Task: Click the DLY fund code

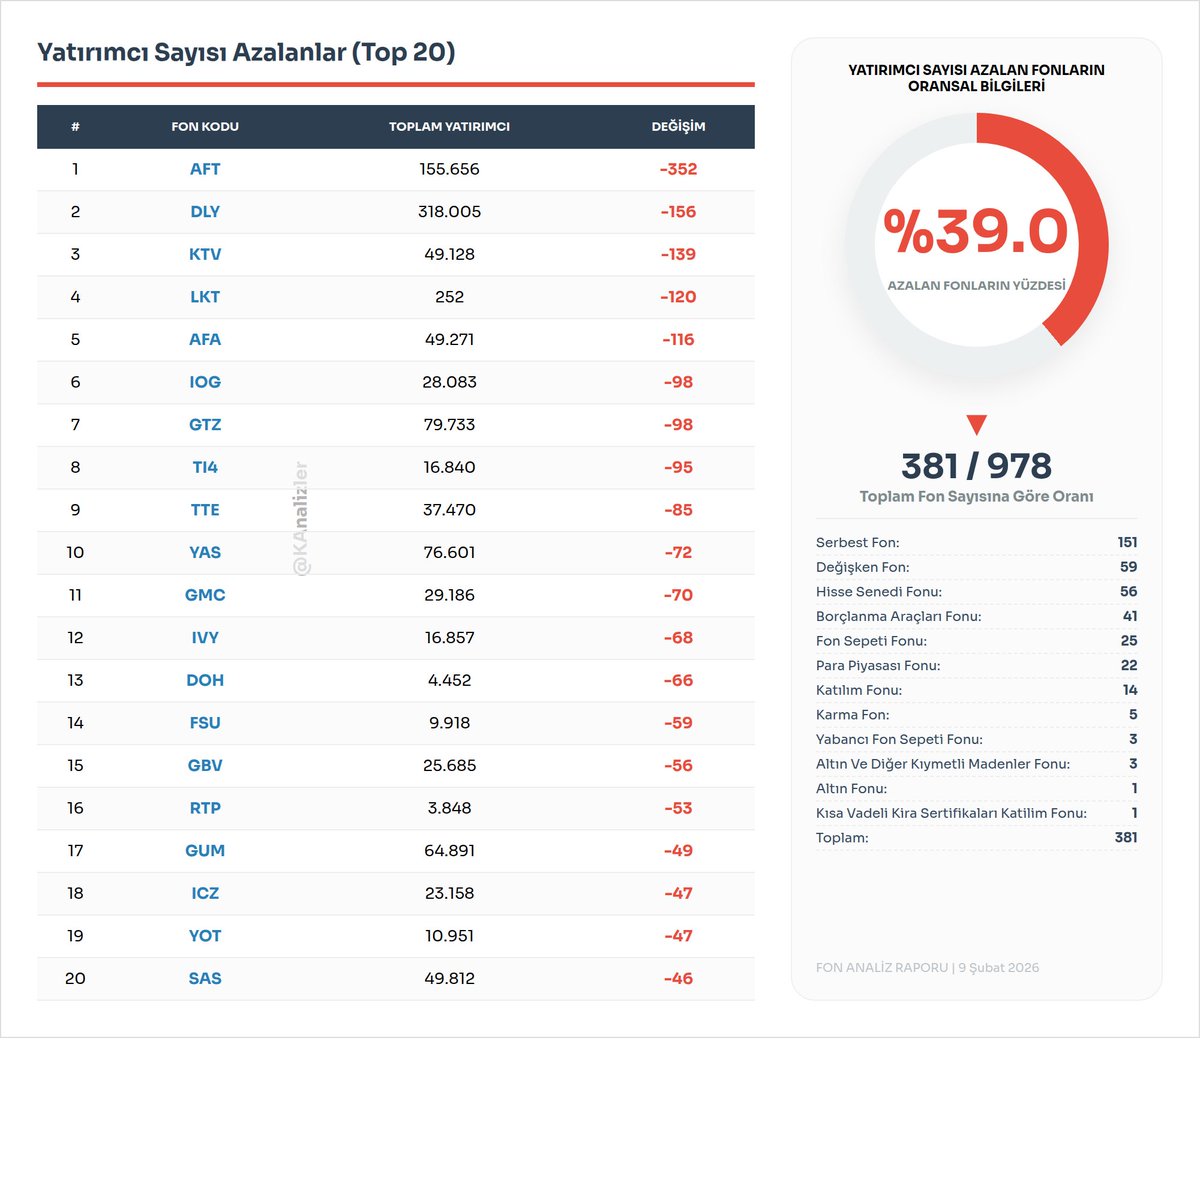Action: click(205, 212)
